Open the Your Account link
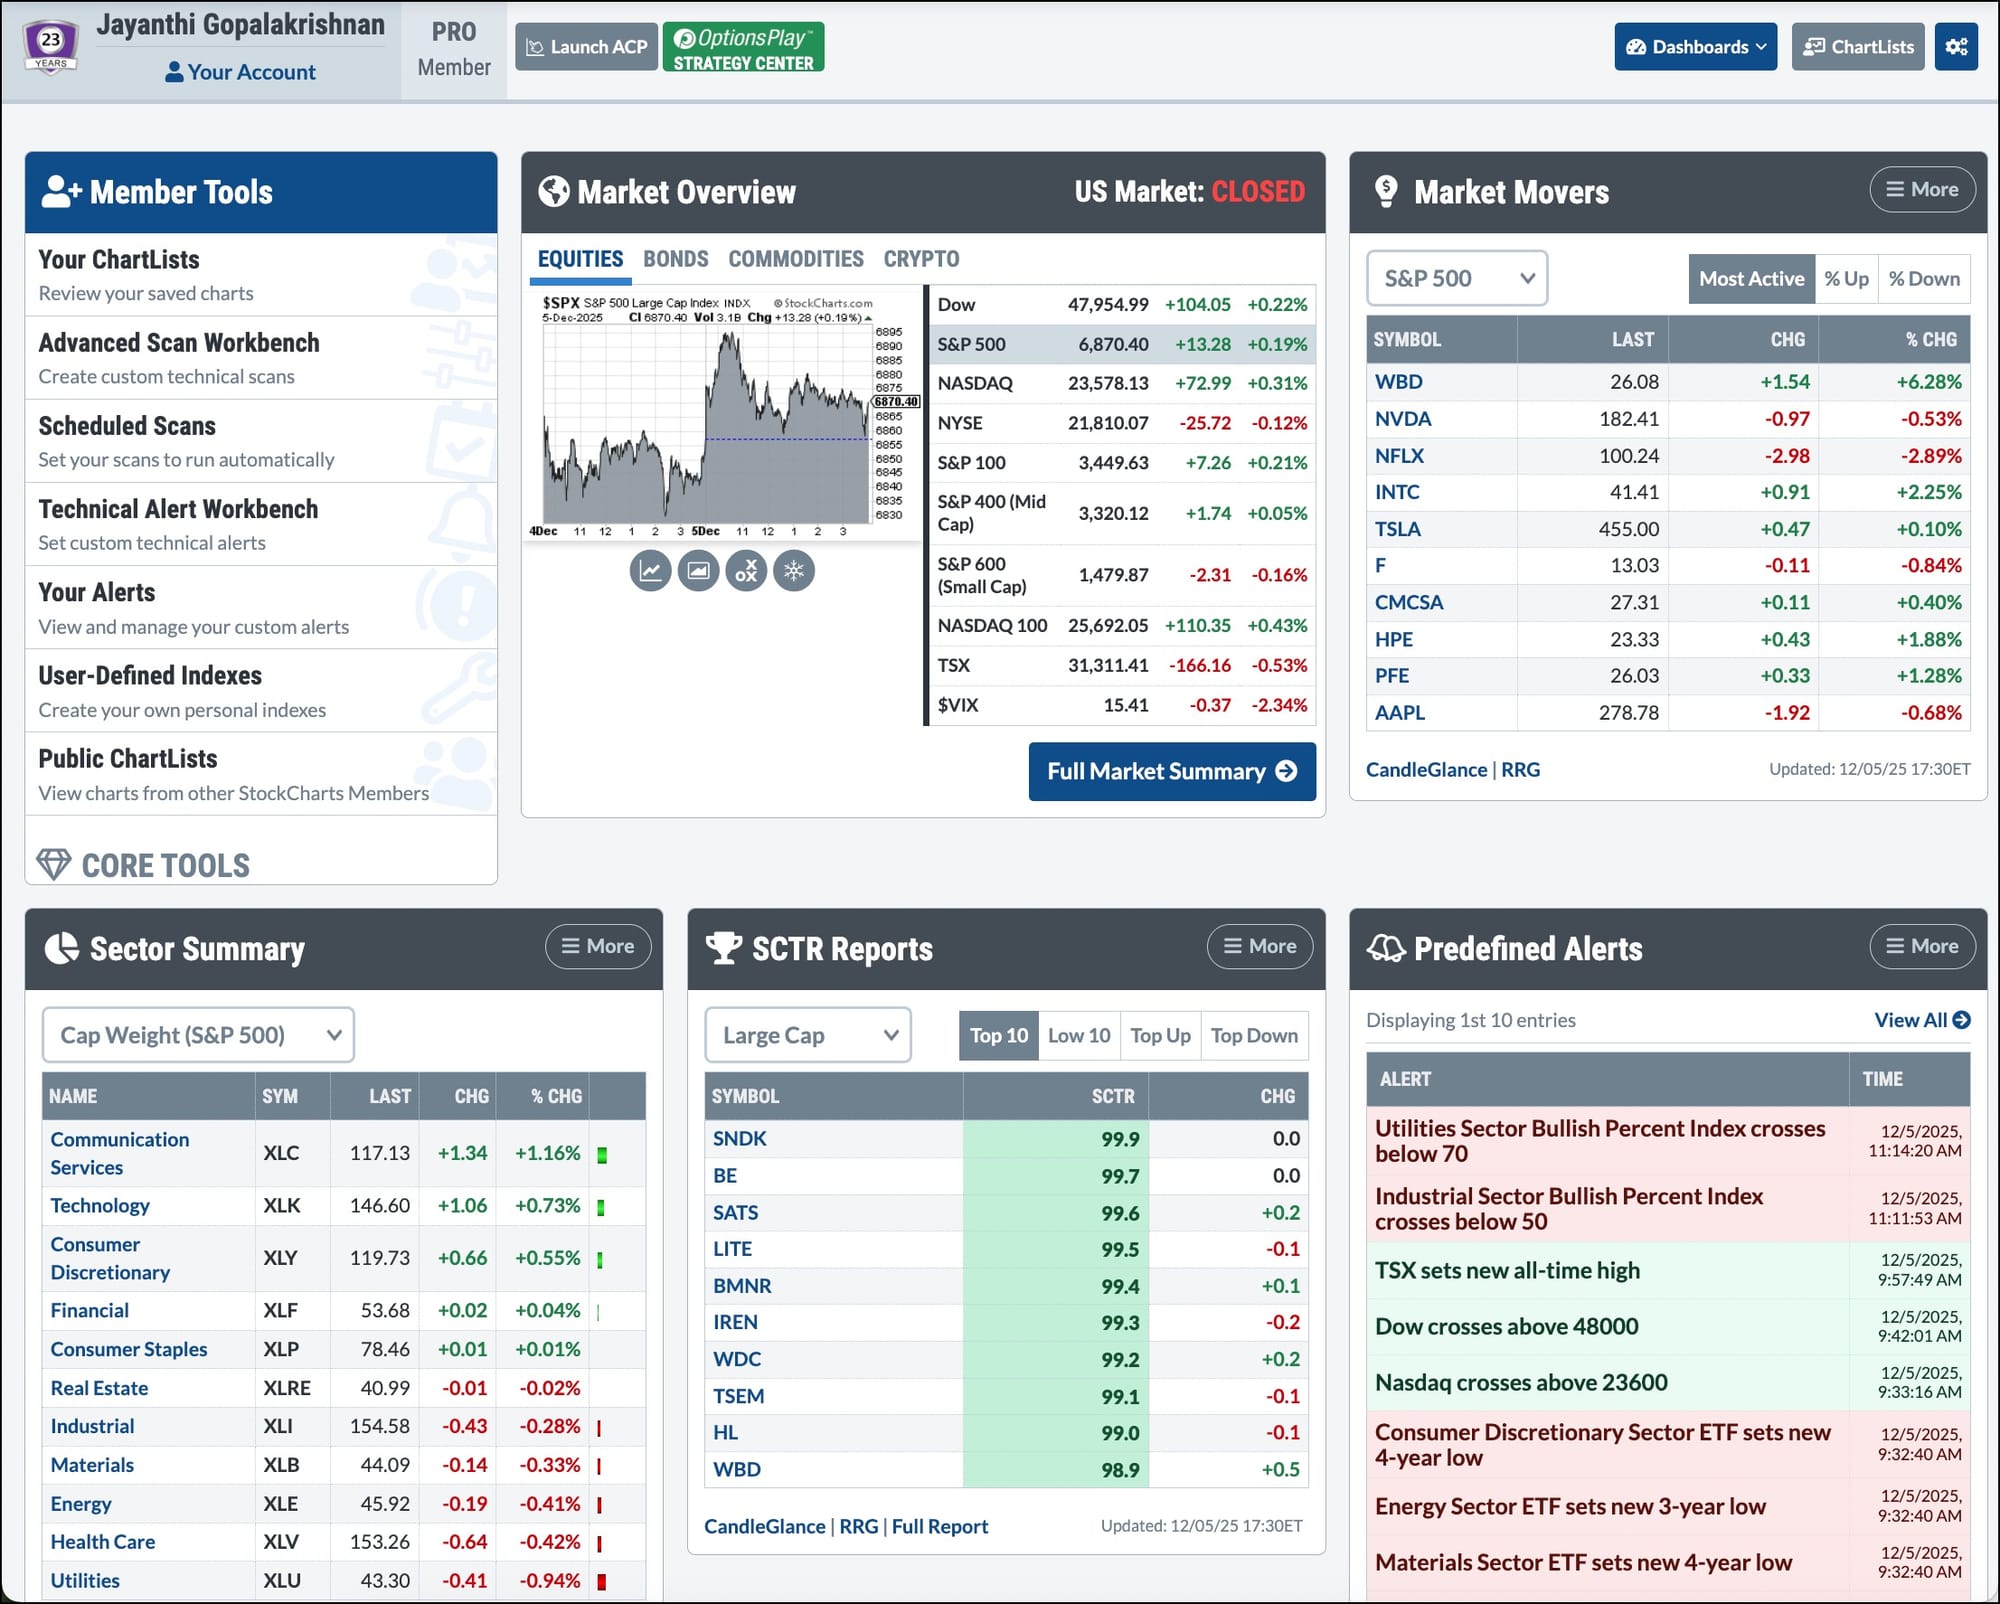 pyautogui.click(x=240, y=72)
